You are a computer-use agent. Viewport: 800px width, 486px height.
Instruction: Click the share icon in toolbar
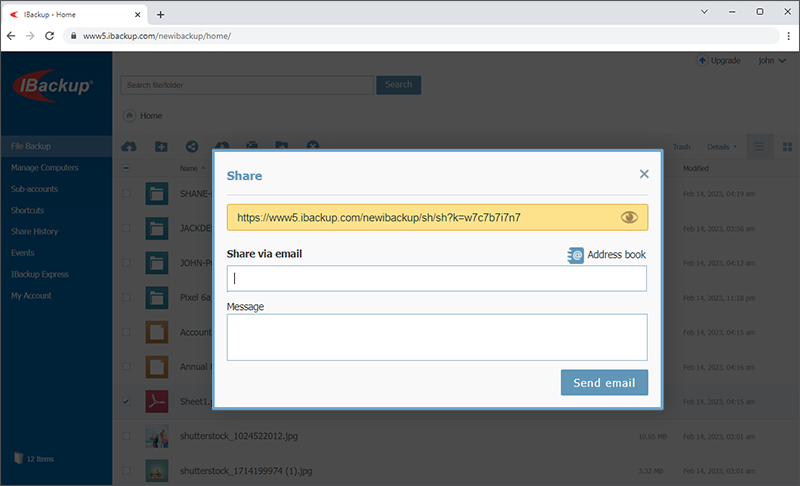tap(191, 147)
